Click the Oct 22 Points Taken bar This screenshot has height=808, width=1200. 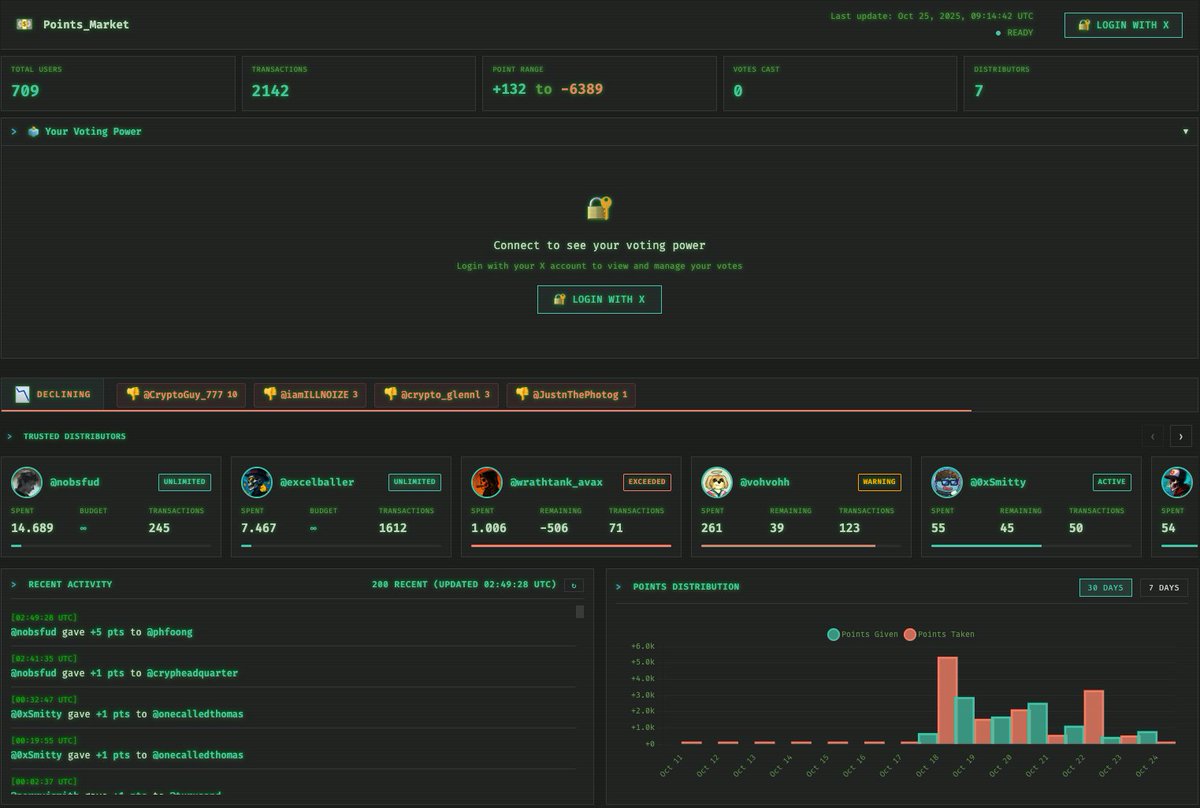point(1093,717)
